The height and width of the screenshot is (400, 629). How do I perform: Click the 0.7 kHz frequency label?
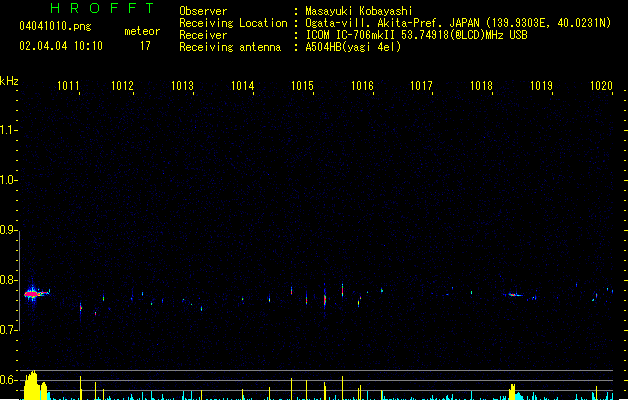click(8, 330)
